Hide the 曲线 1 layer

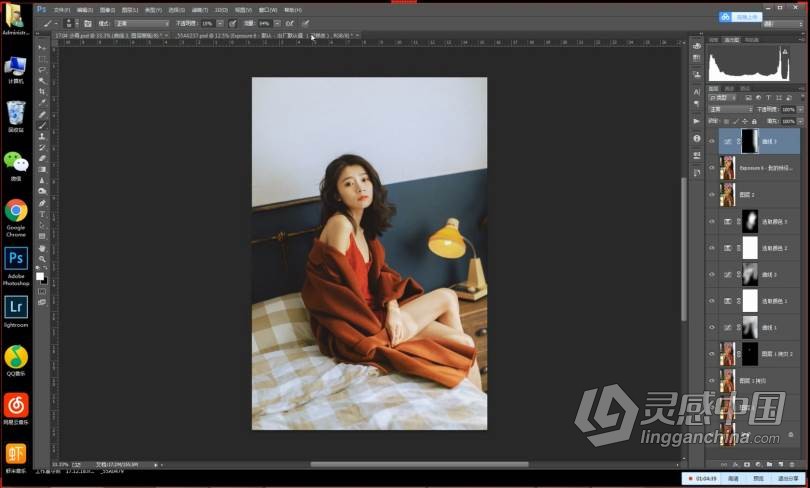pyautogui.click(x=712, y=327)
